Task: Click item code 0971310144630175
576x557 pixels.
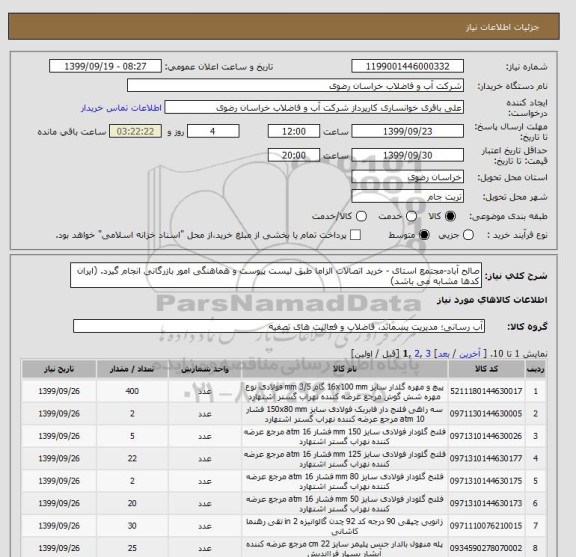Action: click(x=486, y=481)
